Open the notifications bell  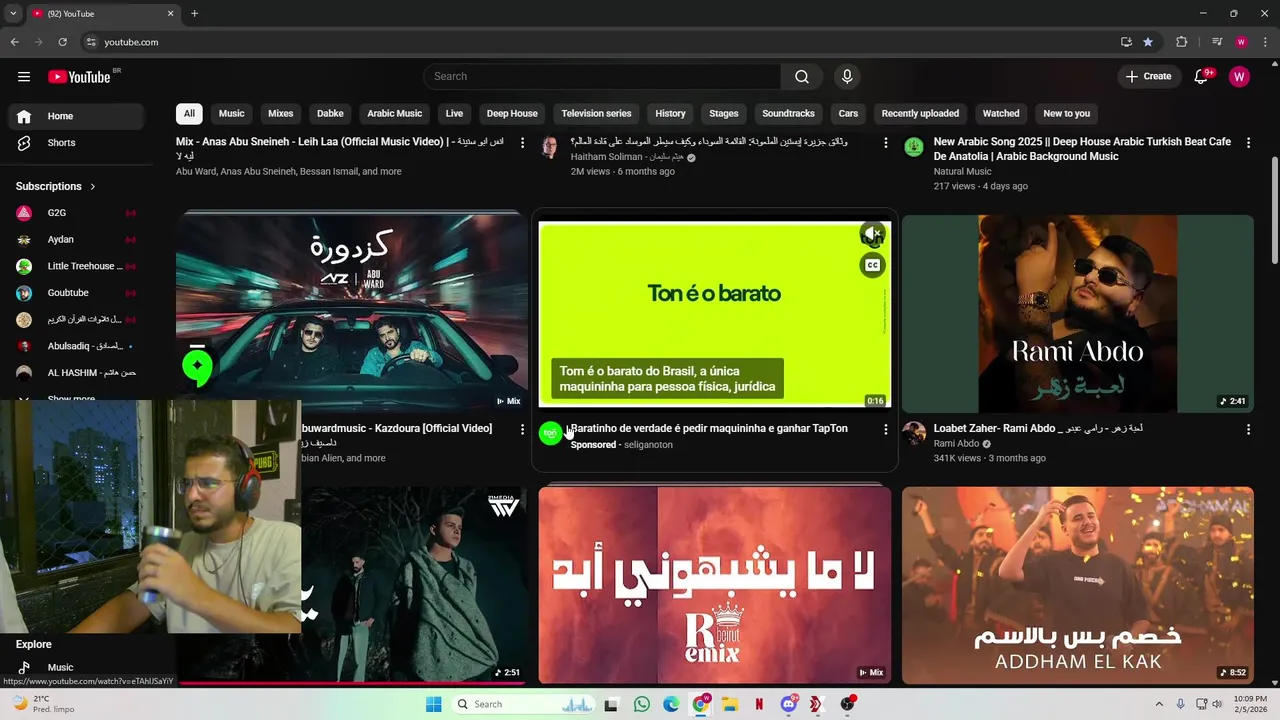[1202, 77]
